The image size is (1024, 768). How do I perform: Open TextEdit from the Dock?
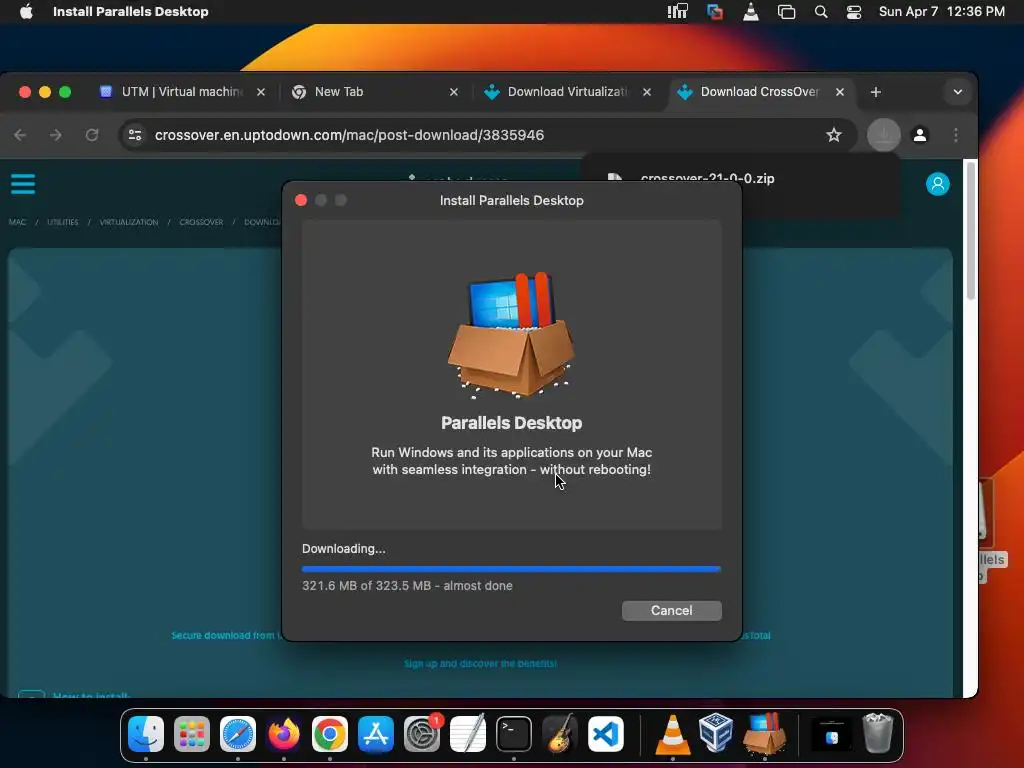pyautogui.click(x=468, y=734)
